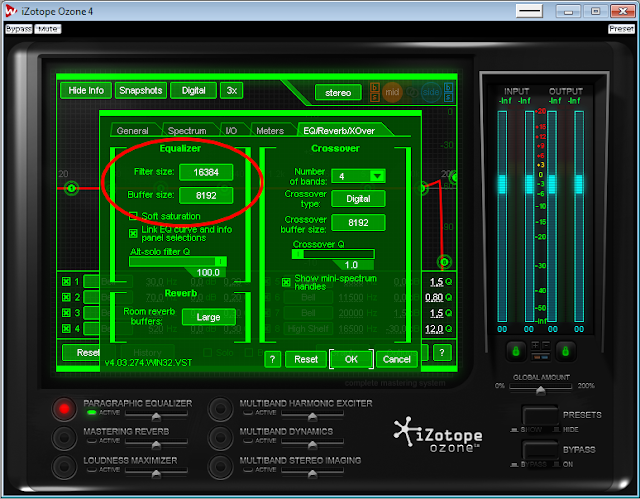Click the Hide Info button
Screen dimensions: 640x499
[86, 91]
